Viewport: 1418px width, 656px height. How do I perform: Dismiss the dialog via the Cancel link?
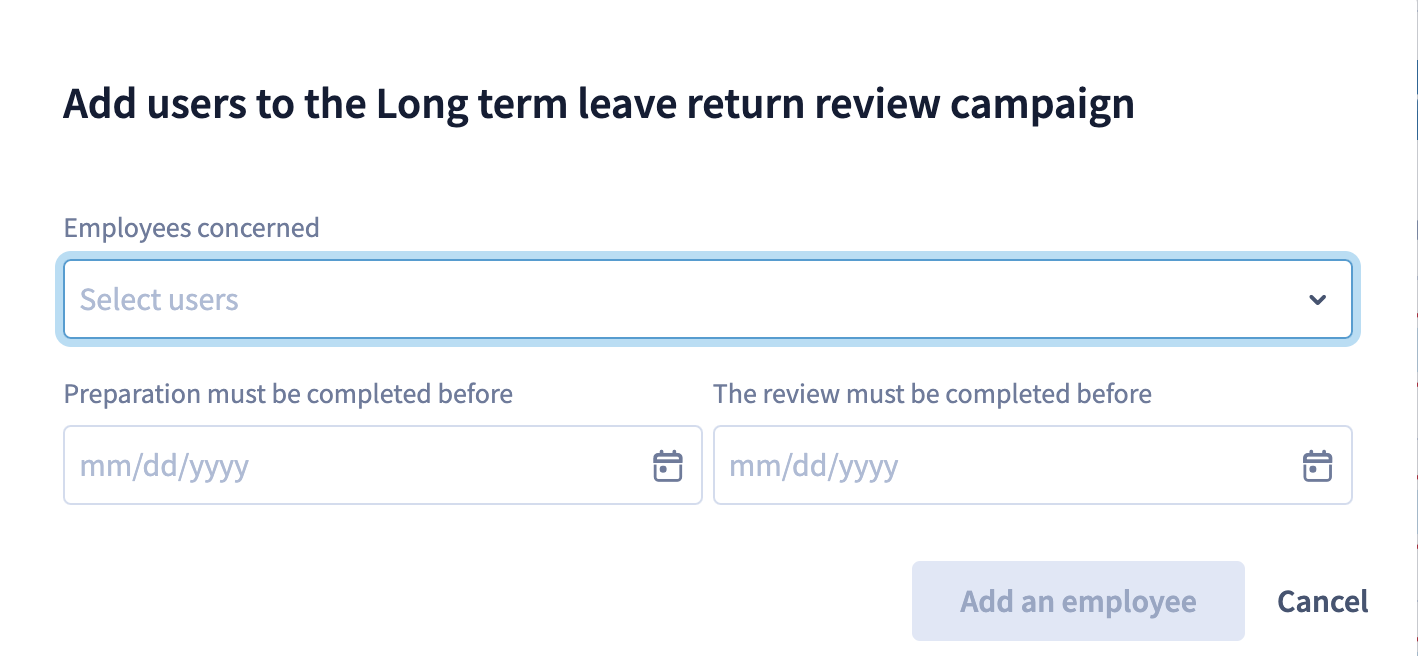point(1323,601)
